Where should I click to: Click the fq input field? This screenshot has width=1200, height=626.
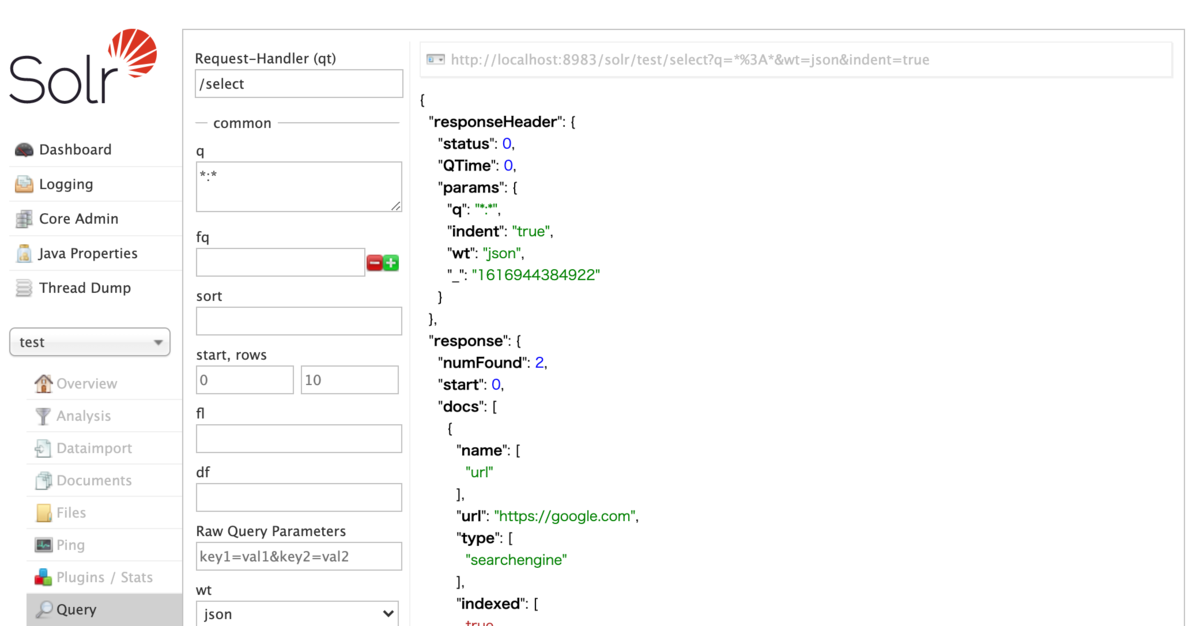point(280,262)
